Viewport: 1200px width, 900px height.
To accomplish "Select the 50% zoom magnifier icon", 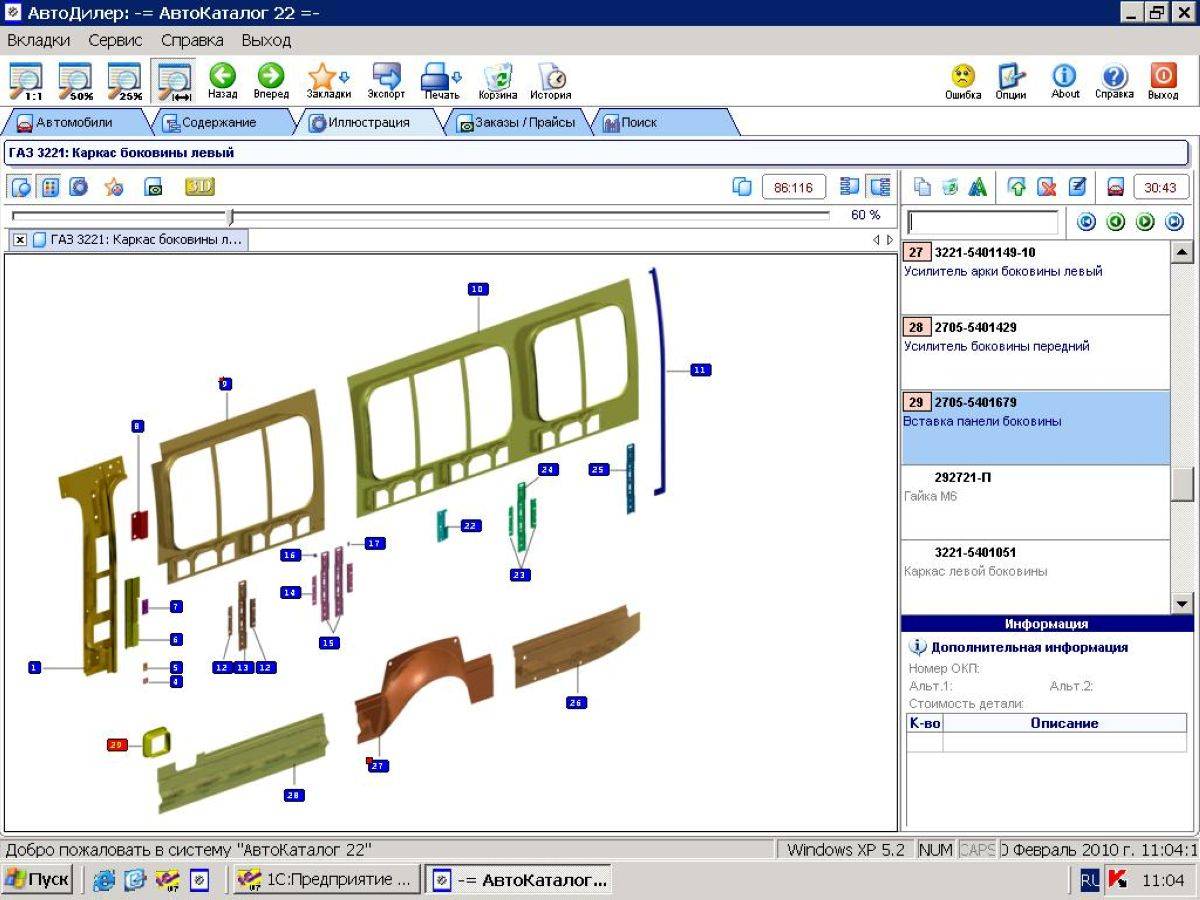I will click(x=75, y=82).
